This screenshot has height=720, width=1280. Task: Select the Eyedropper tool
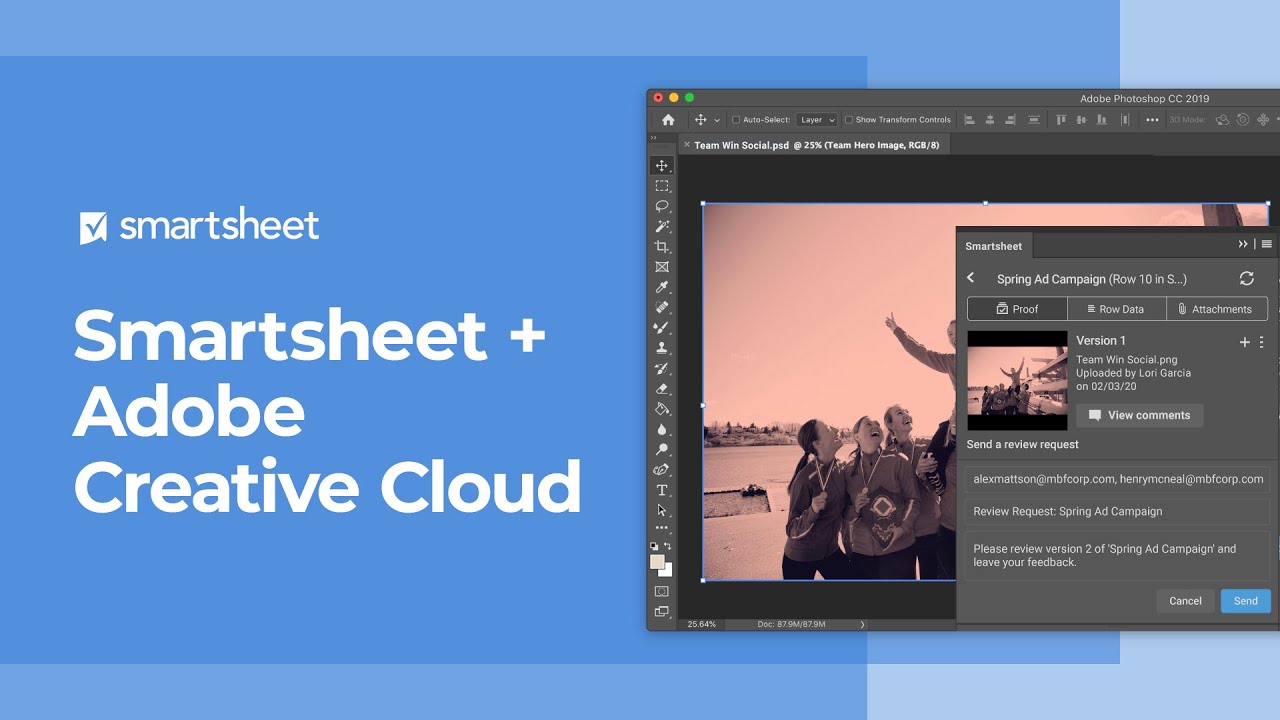click(662, 288)
